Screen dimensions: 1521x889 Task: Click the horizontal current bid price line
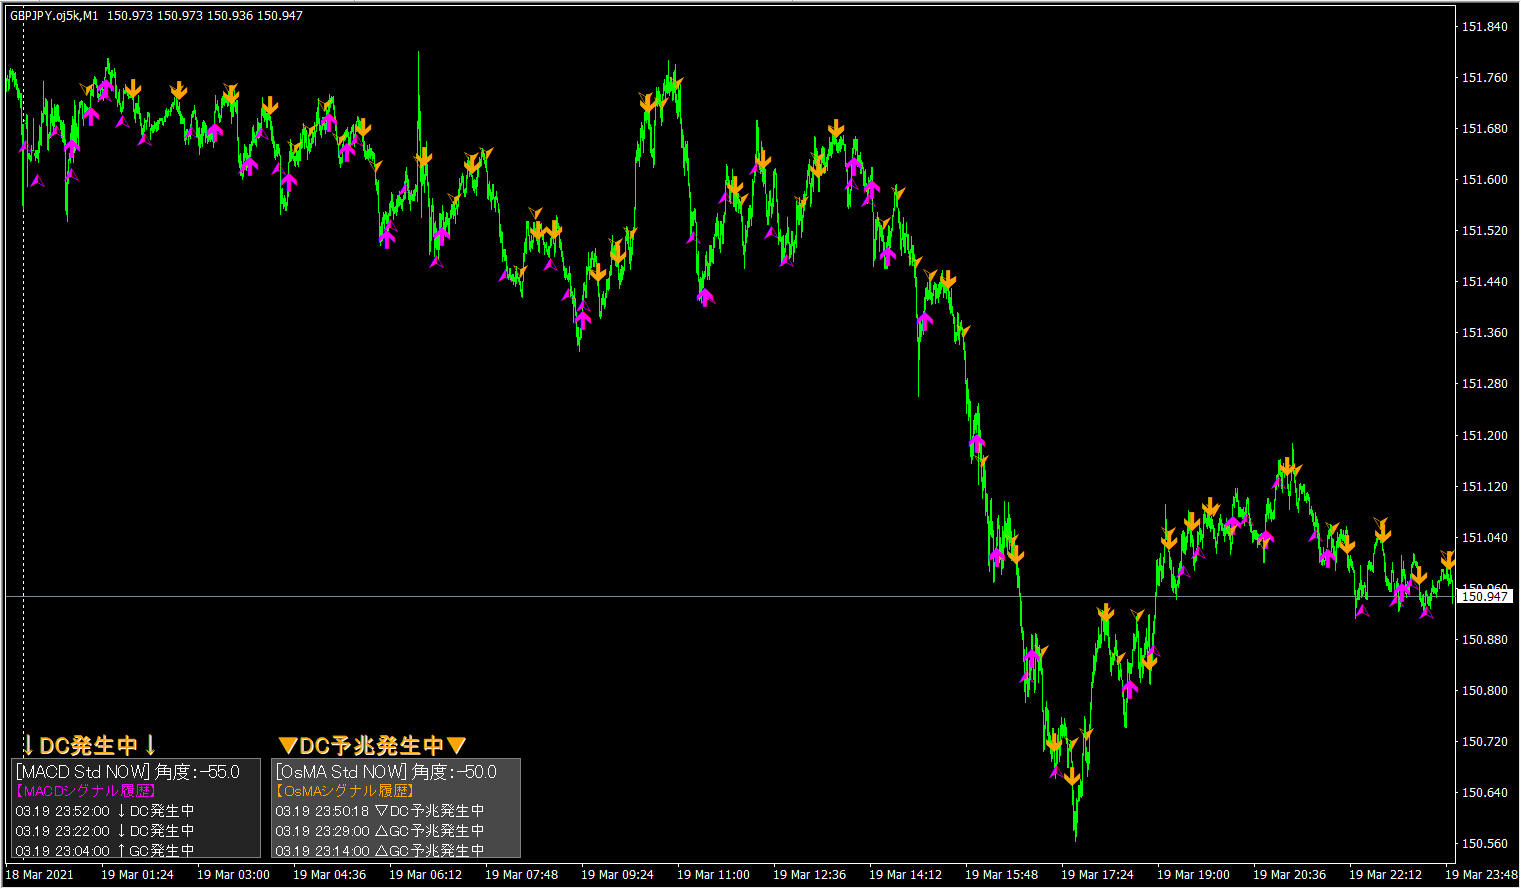[730, 597]
